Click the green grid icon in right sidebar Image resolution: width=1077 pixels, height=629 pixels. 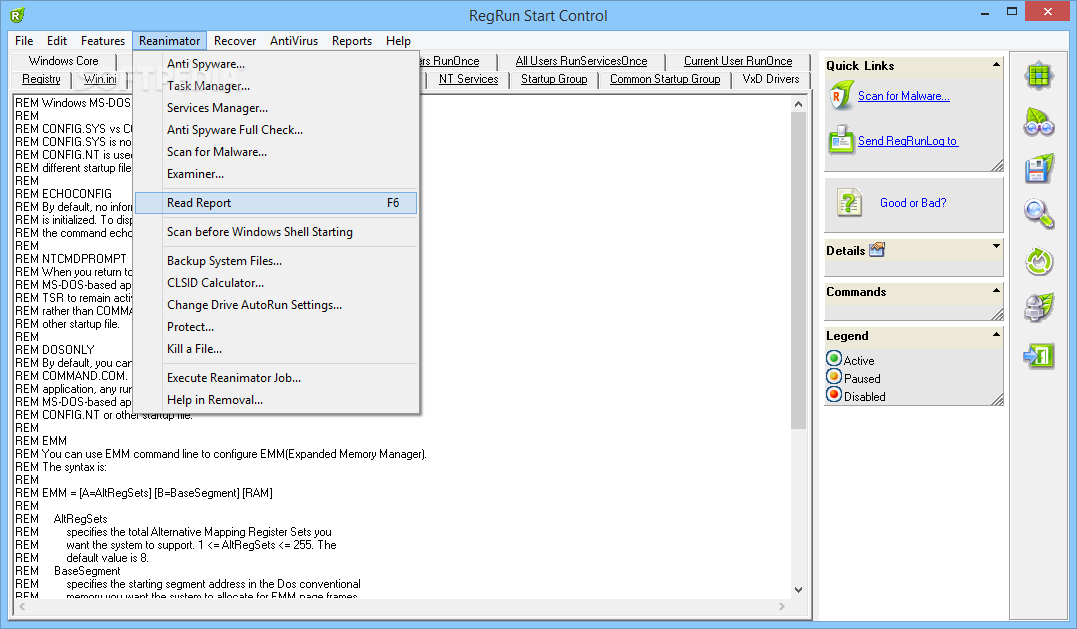[1039, 76]
